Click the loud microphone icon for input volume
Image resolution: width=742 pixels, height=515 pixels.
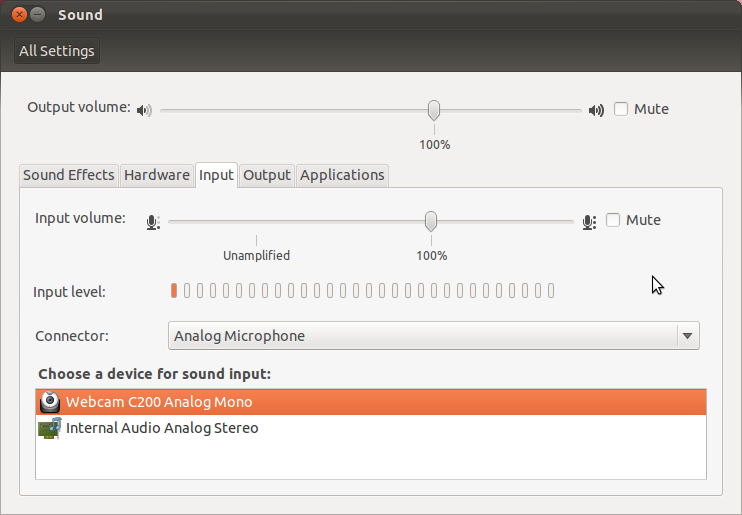[589, 221]
